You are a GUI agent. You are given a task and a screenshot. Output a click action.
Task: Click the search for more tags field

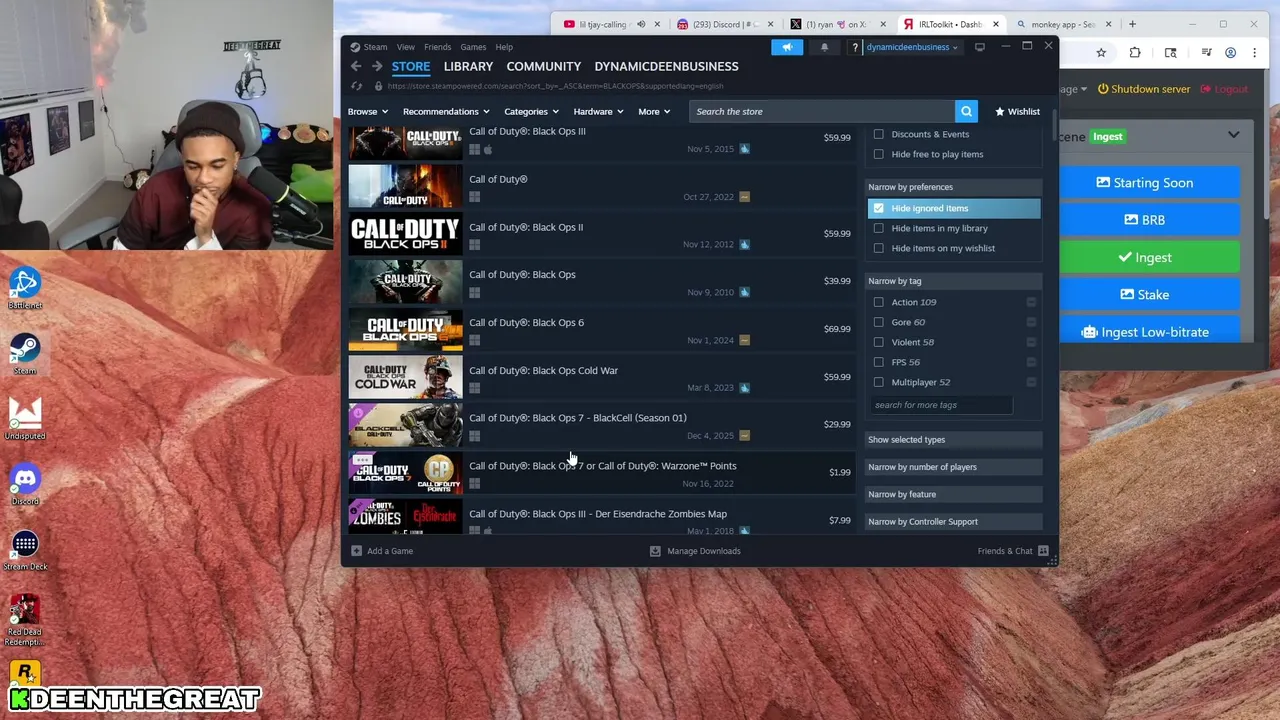[941, 405]
